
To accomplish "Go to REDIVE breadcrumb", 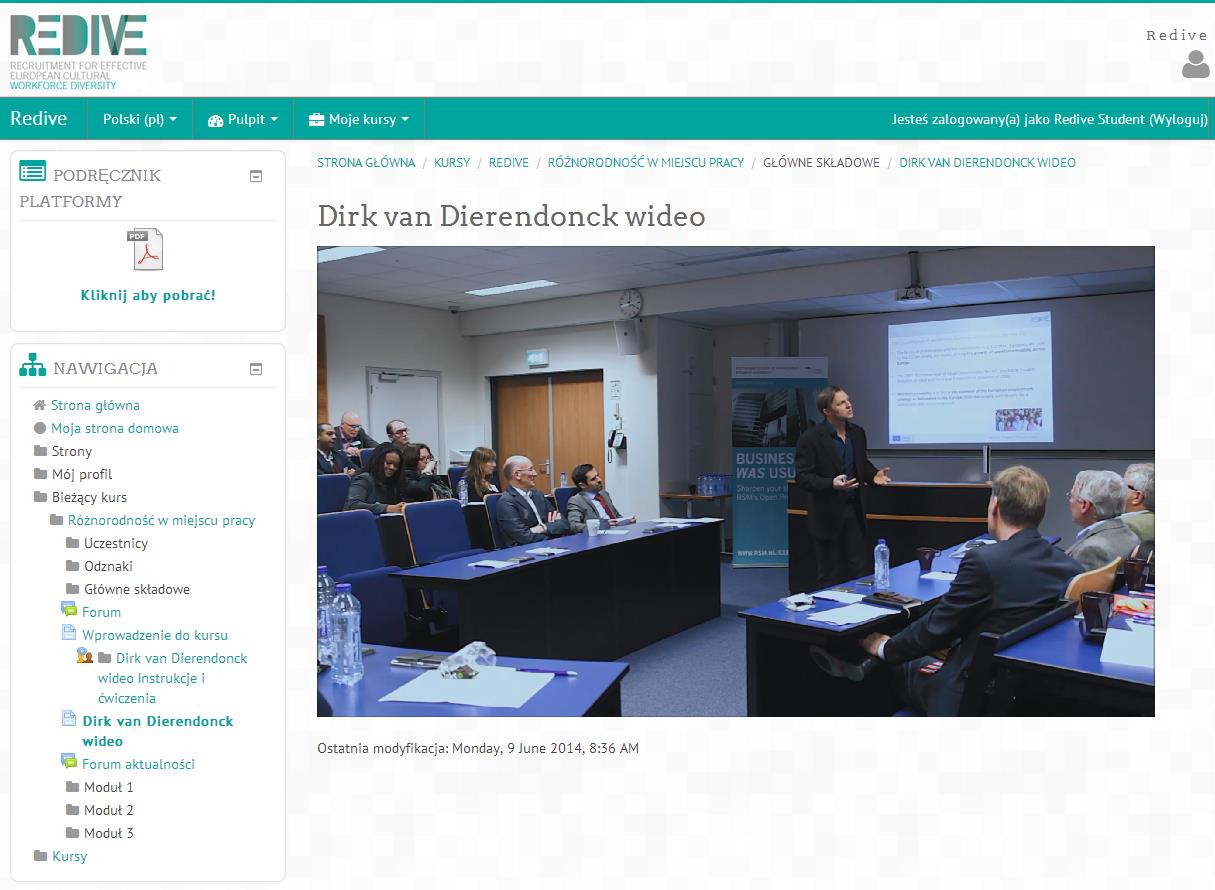I will coord(509,162).
